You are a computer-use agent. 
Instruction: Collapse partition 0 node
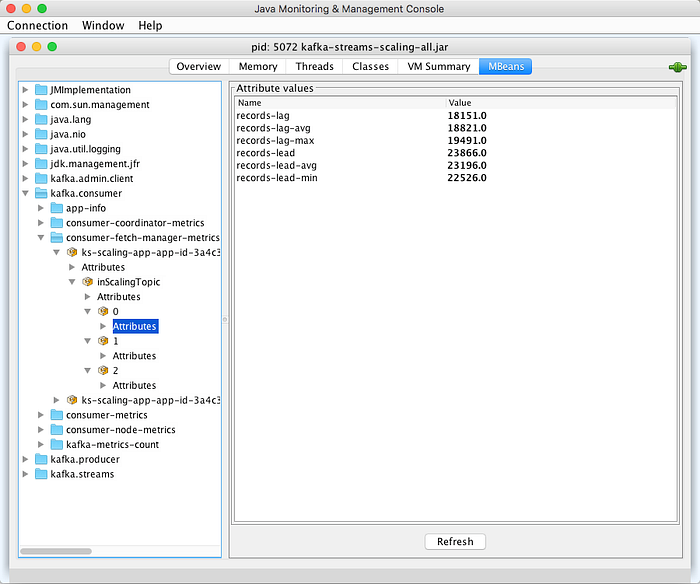(x=88, y=311)
